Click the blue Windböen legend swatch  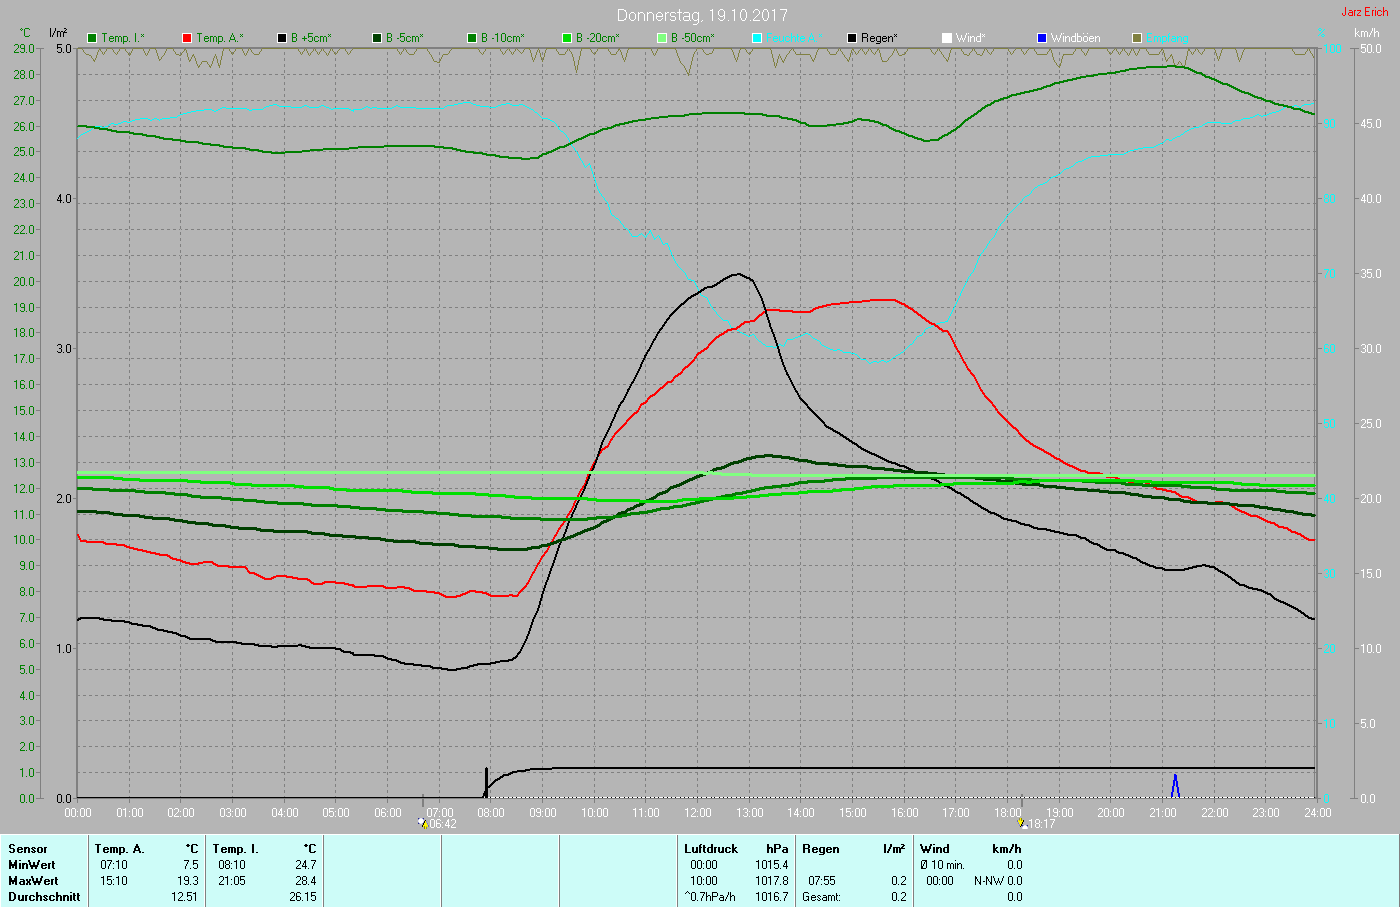pos(1042,38)
